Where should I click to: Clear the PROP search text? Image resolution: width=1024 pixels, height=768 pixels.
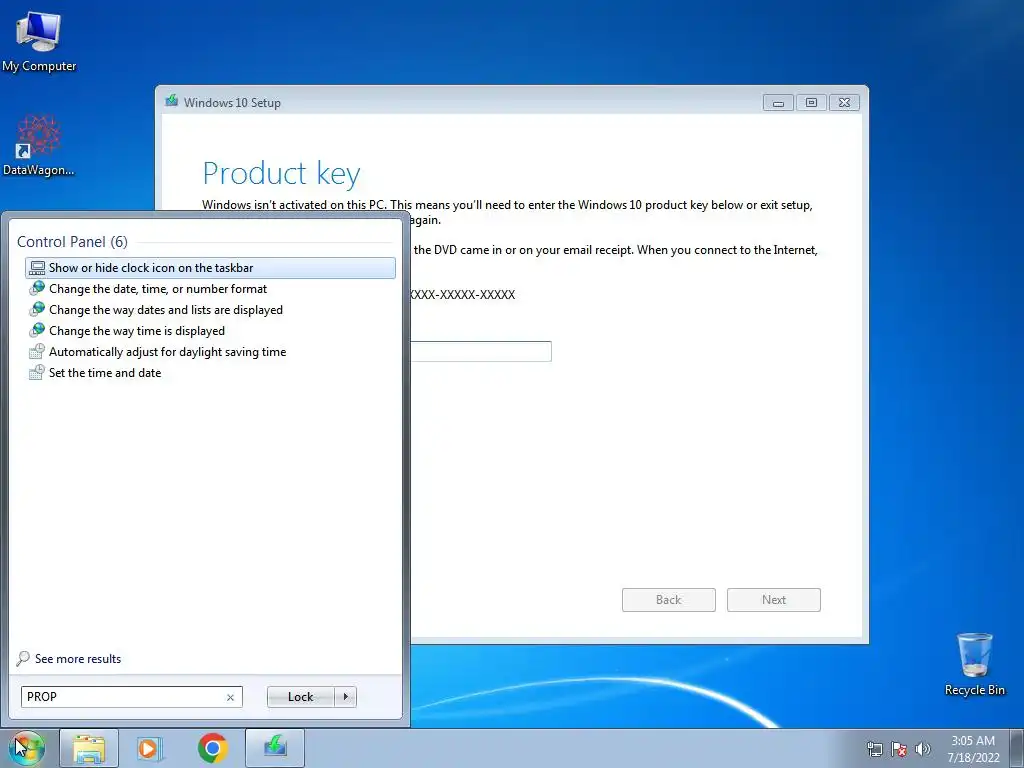(230, 697)
